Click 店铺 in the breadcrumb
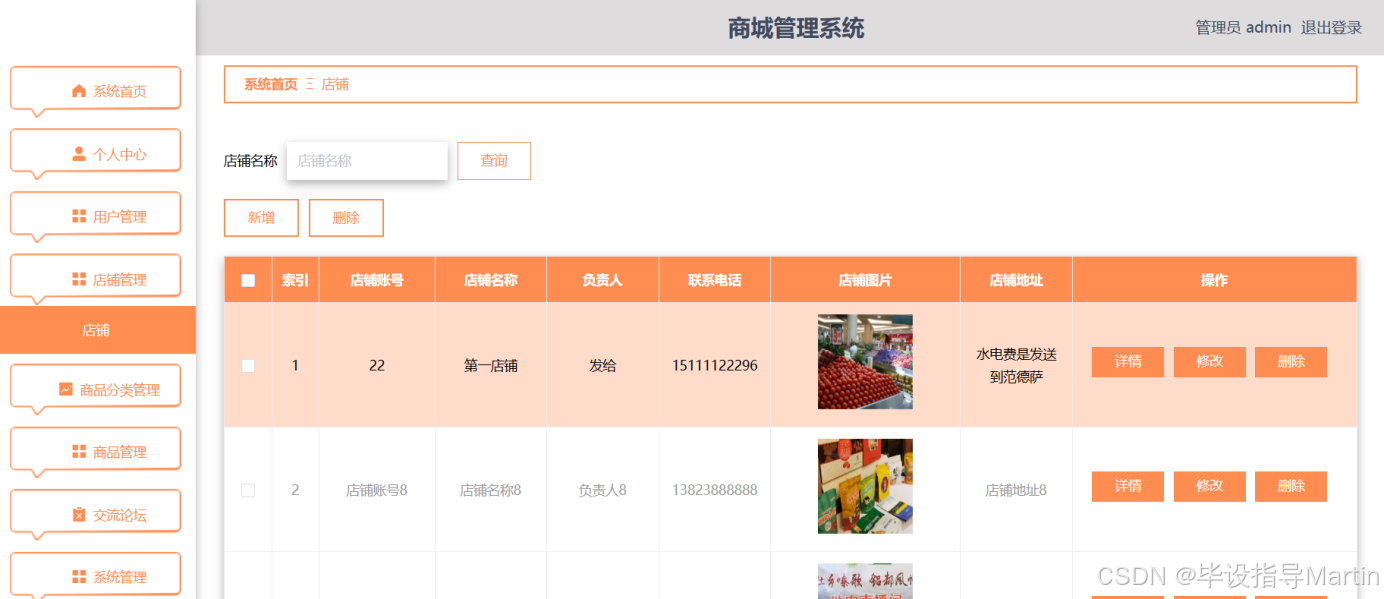The height and width of the screenshot is (599, 1384). tap(335, 84)
